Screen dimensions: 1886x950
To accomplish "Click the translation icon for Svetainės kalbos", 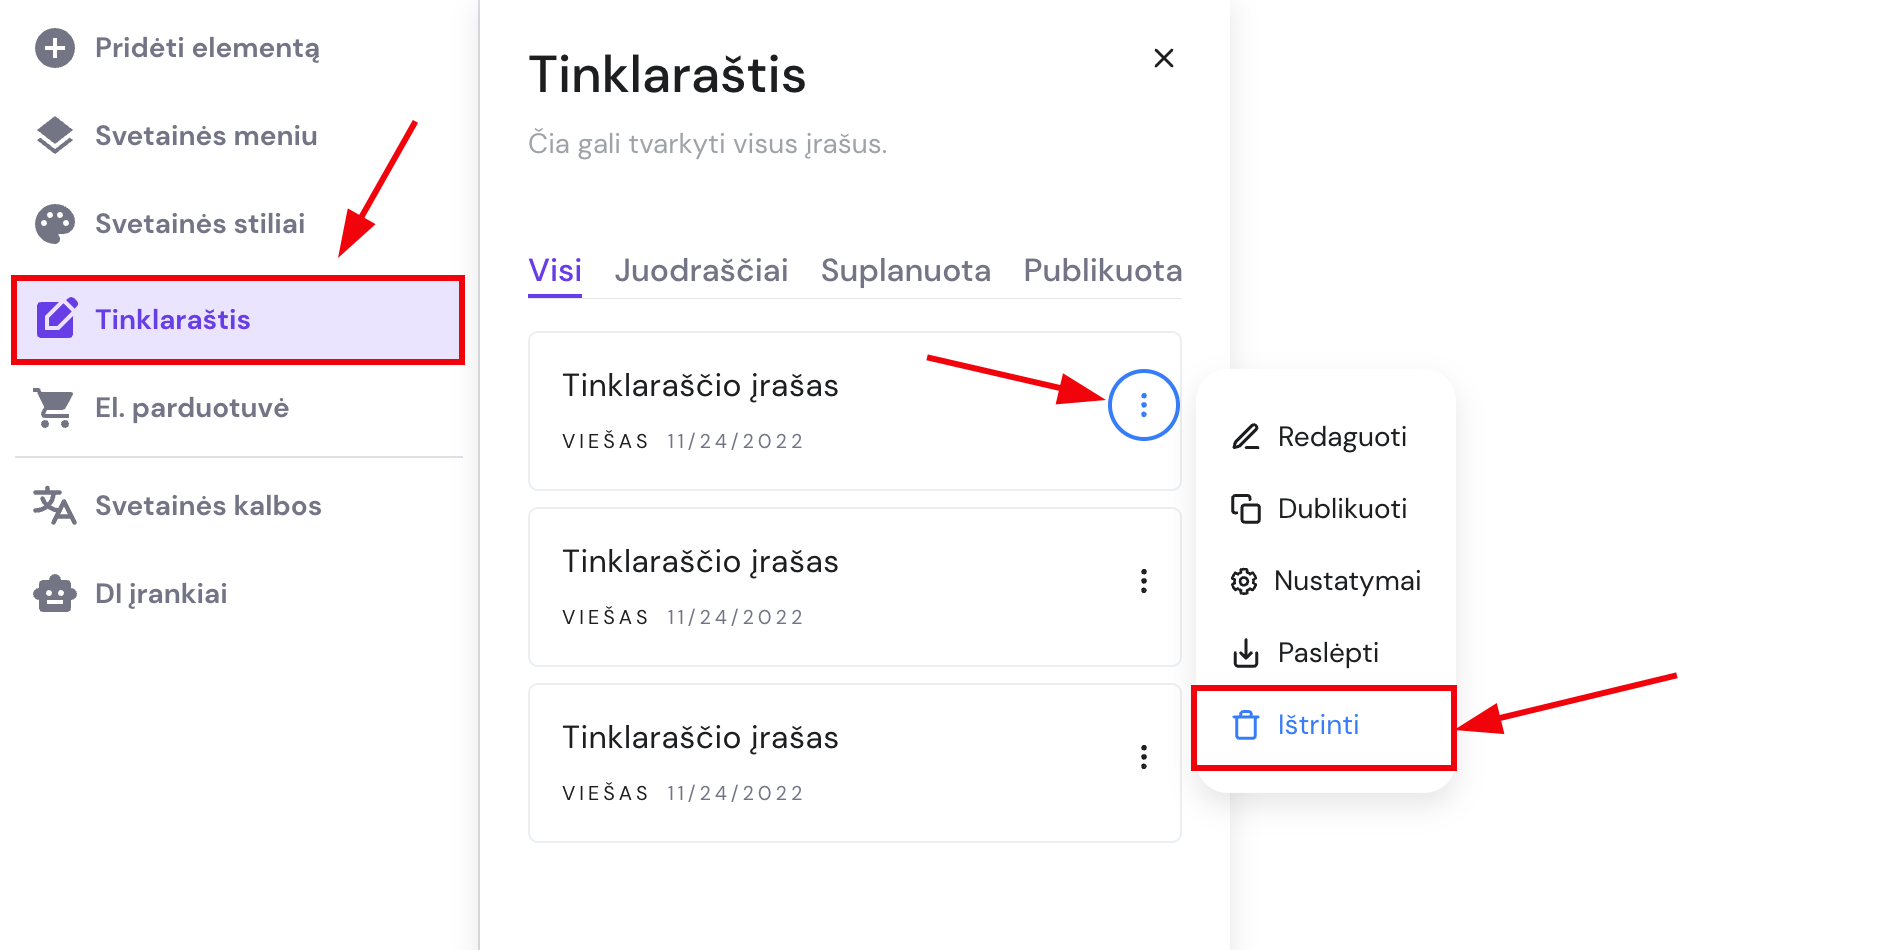I will (x=55, y=505).
